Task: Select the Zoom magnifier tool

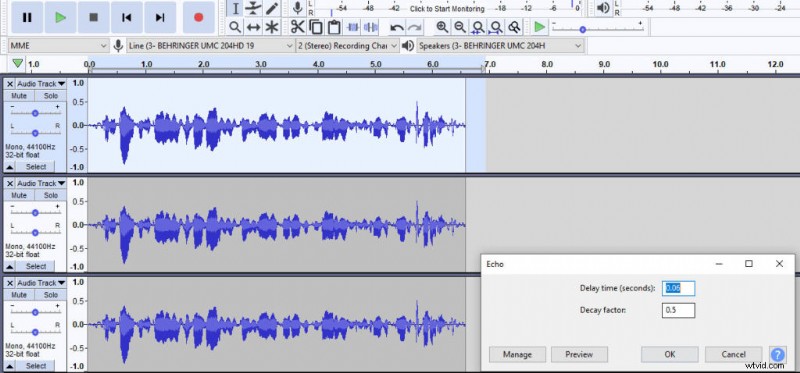Action: (x=235, y=27)
